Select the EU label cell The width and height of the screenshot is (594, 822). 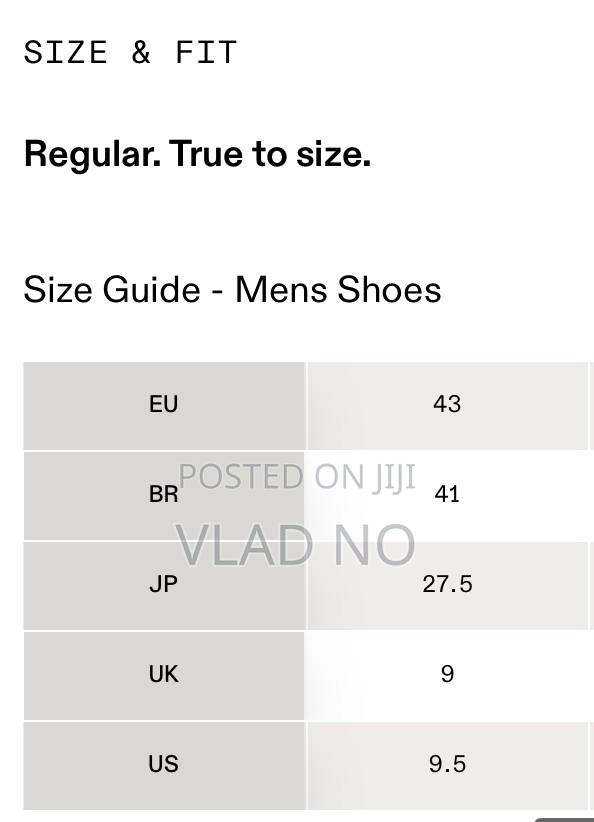tap(164, 405)
